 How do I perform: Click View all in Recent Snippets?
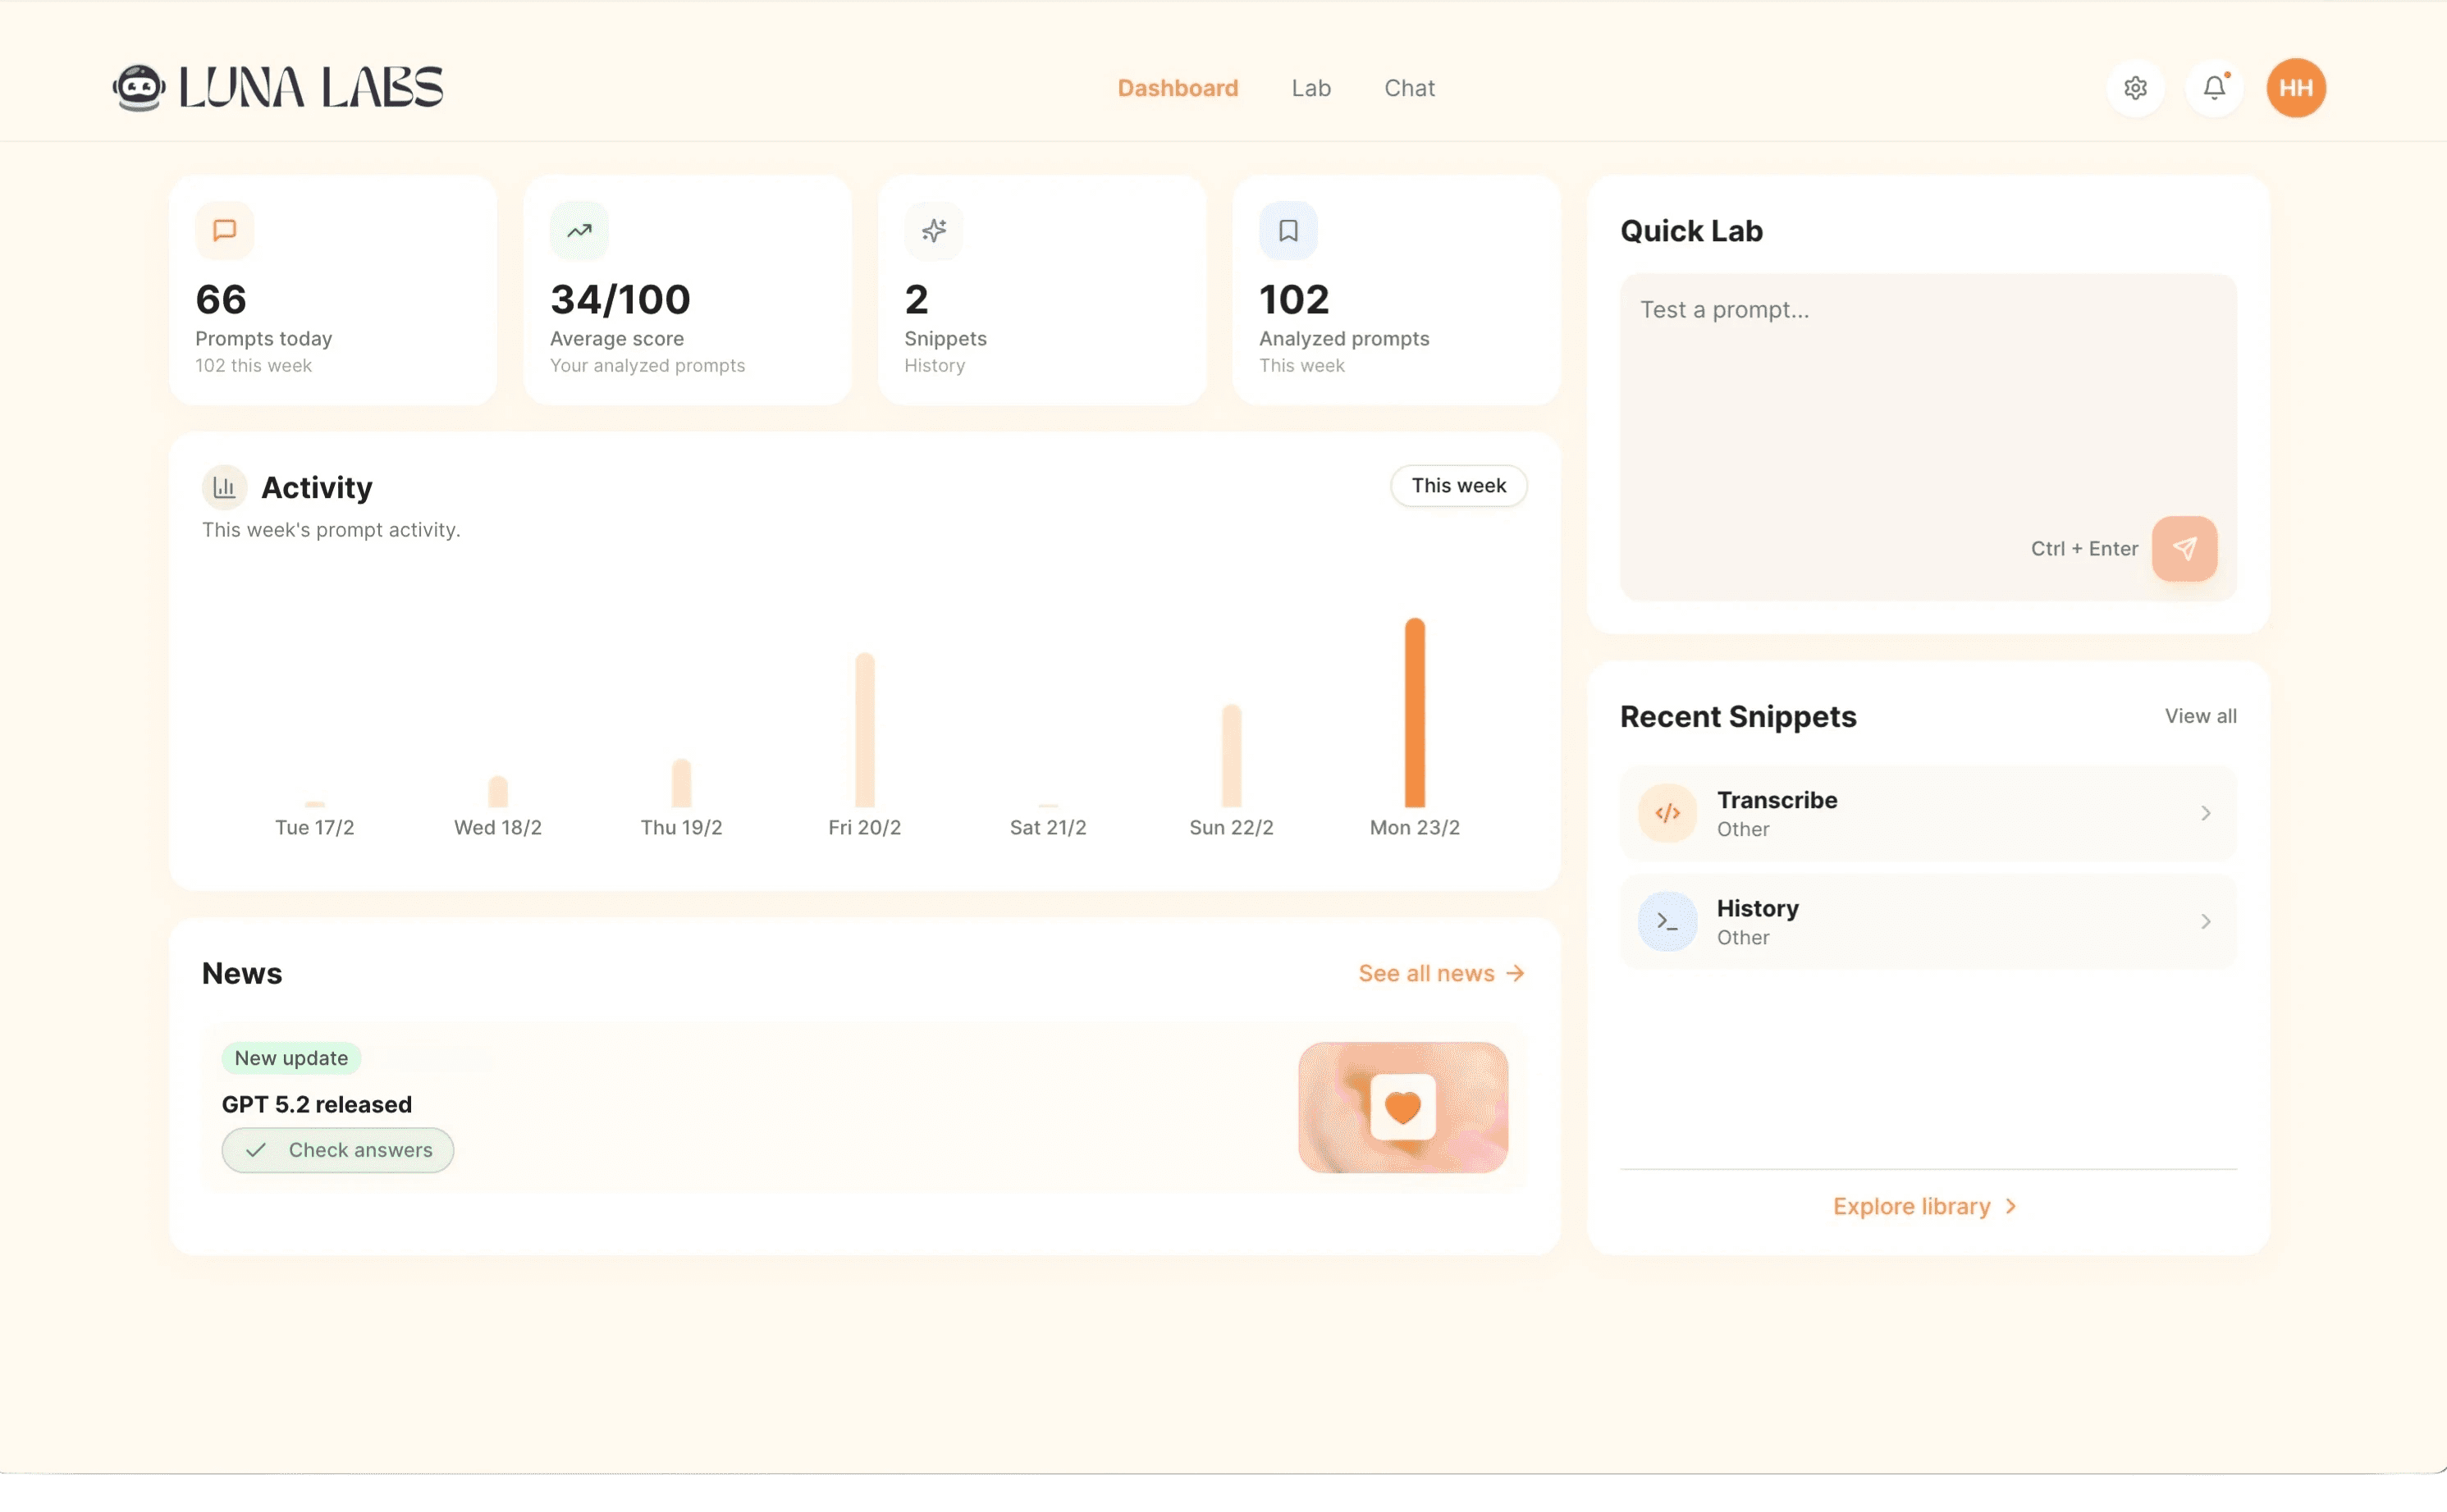[x=2201, y=716]
